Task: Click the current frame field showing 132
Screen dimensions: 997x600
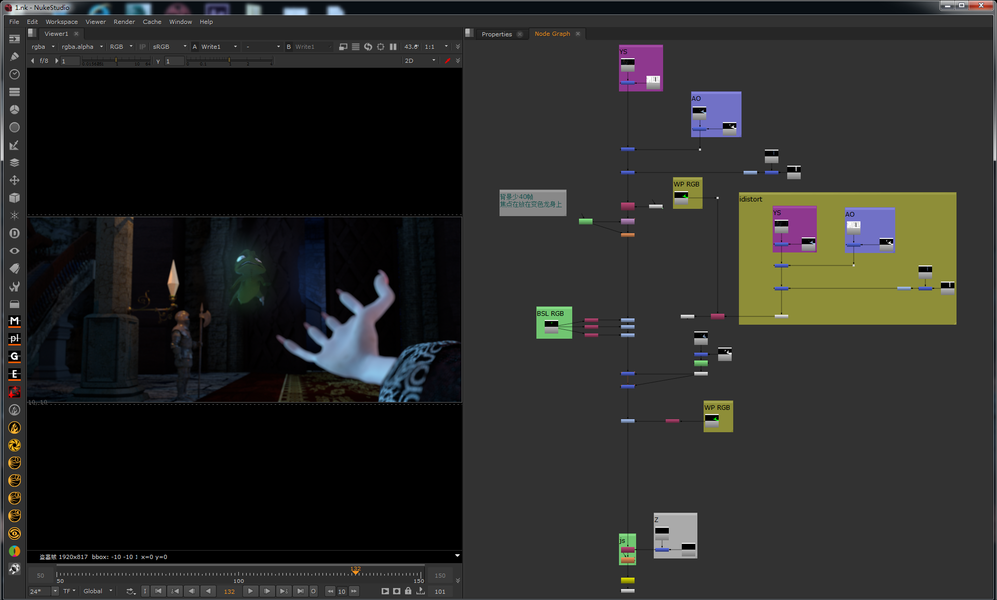Action: (x=229, y=591)
